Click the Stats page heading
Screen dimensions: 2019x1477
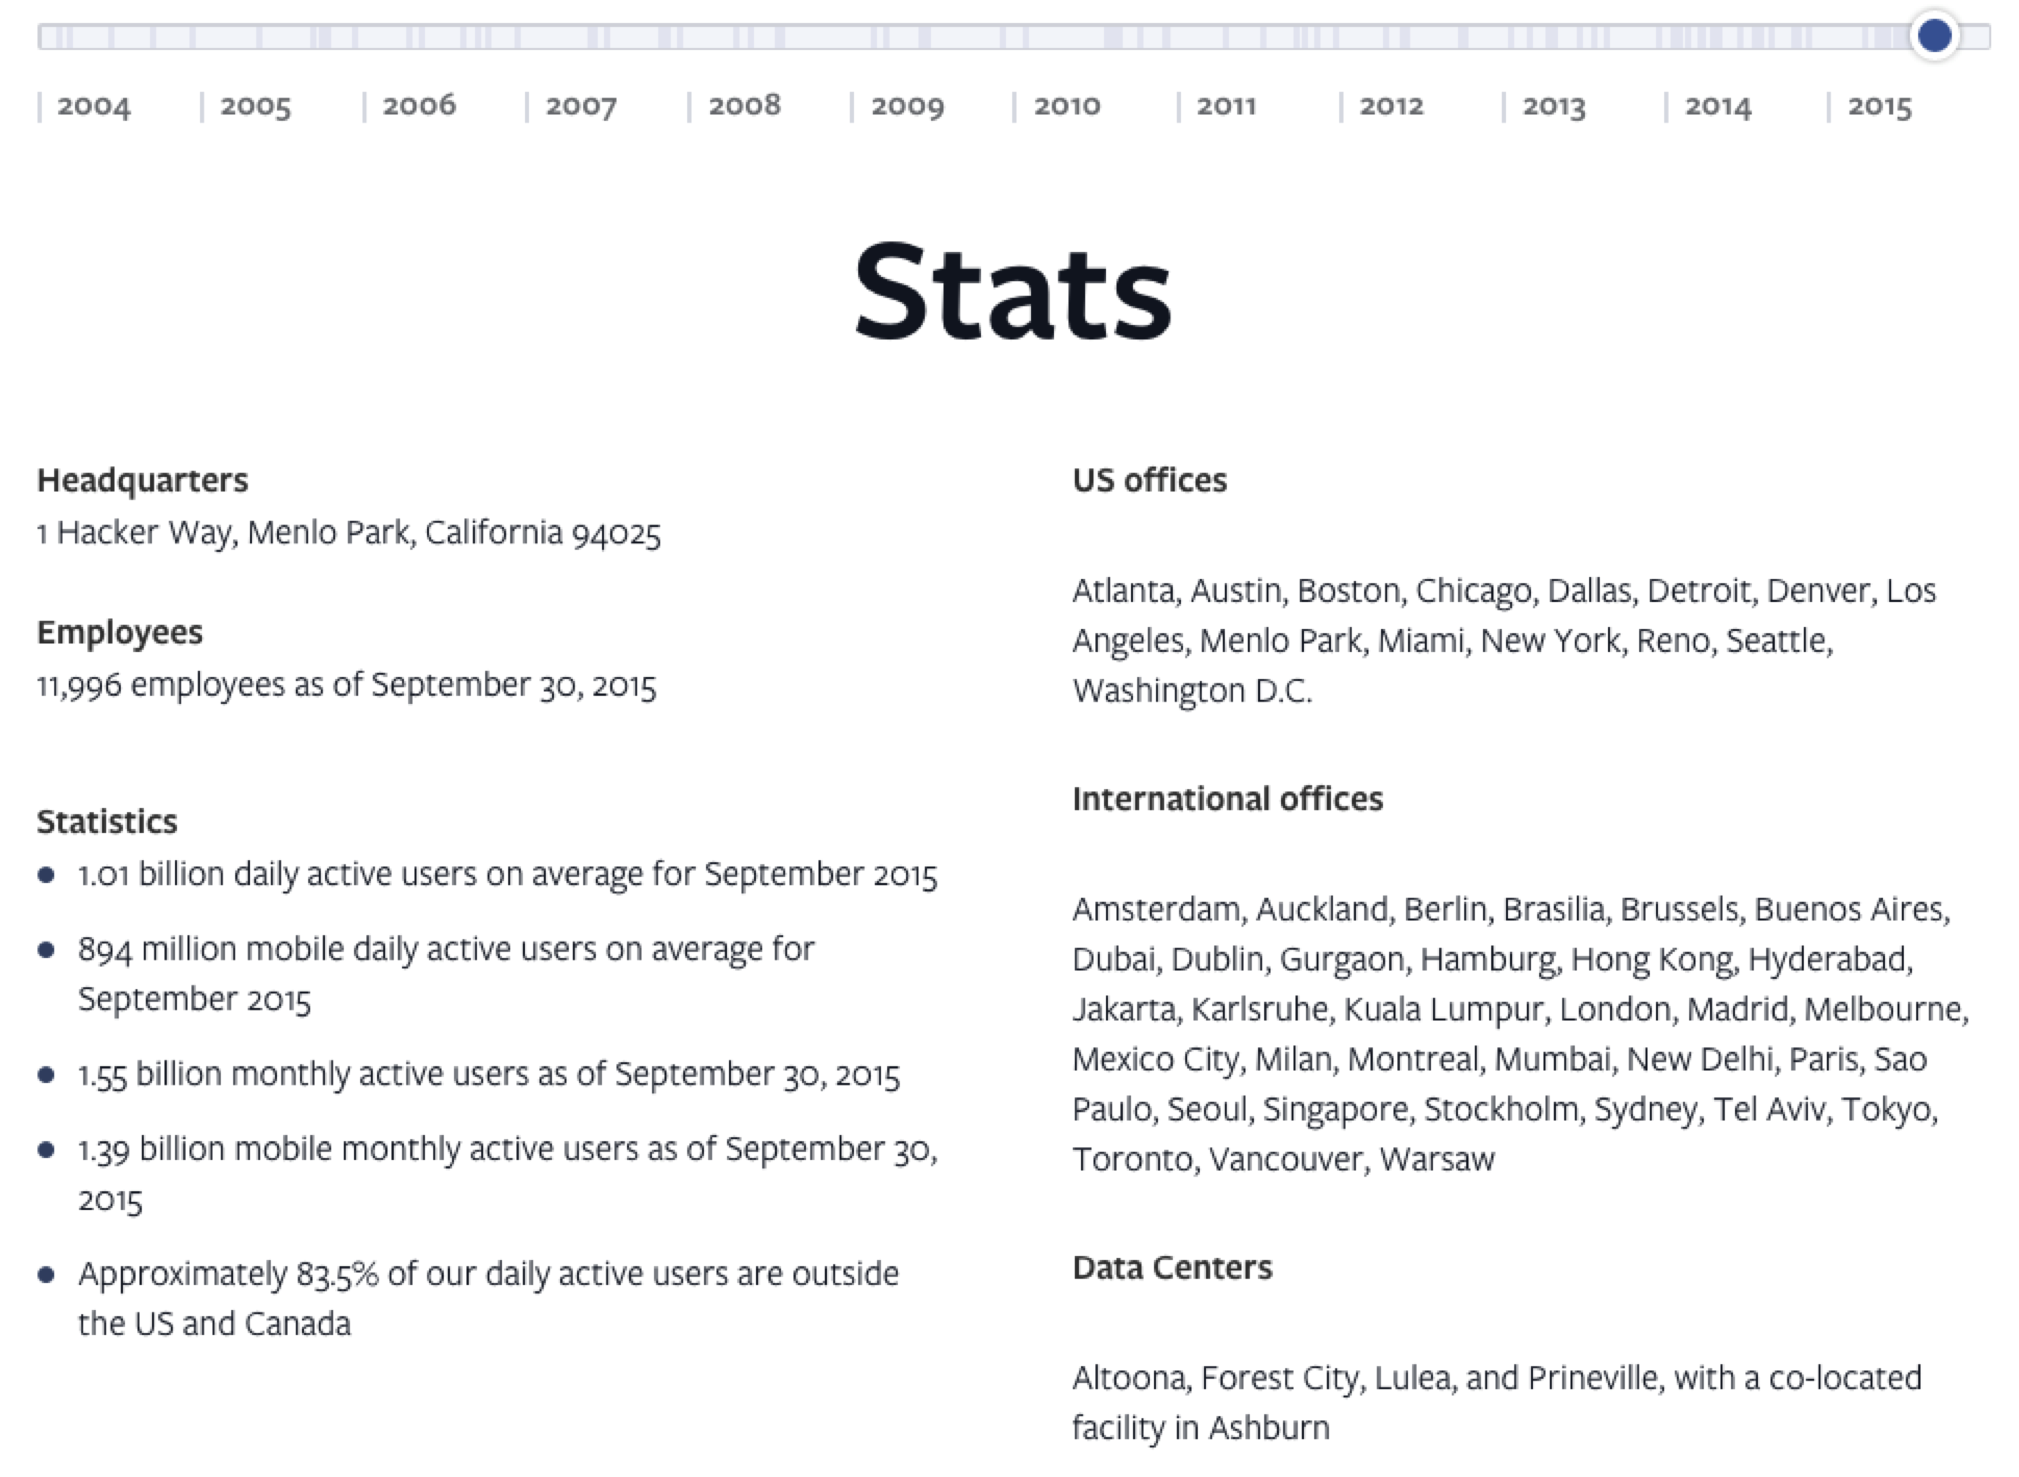tap(1012, 292)
